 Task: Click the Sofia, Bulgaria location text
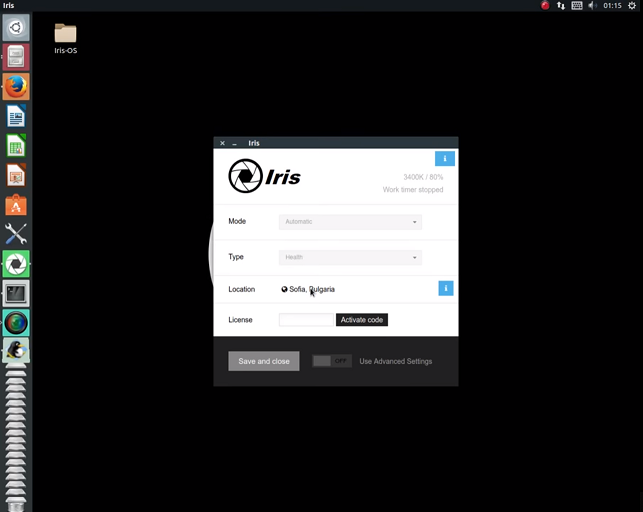coord(312,289)
